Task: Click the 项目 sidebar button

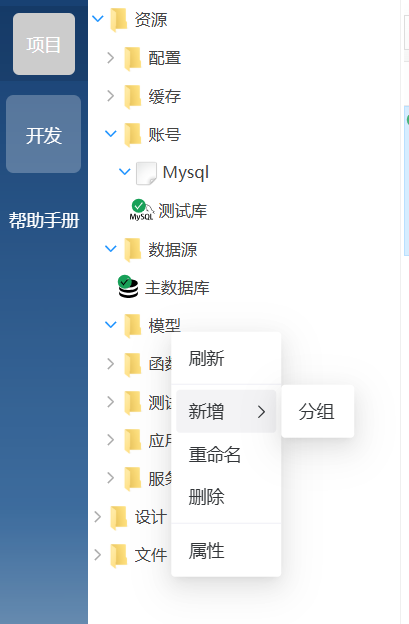Action: point(44,44)
